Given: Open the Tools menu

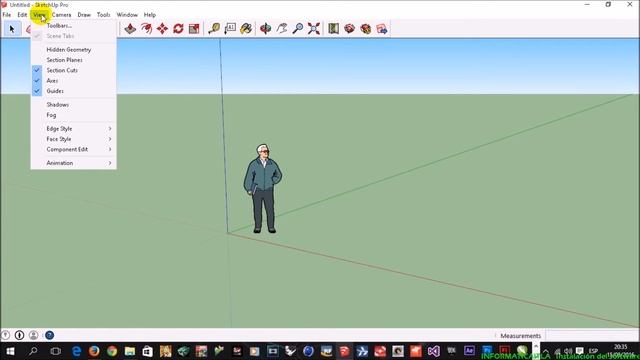Looking at the screenshot, I should pyautogui.click(x=104, y=15).
